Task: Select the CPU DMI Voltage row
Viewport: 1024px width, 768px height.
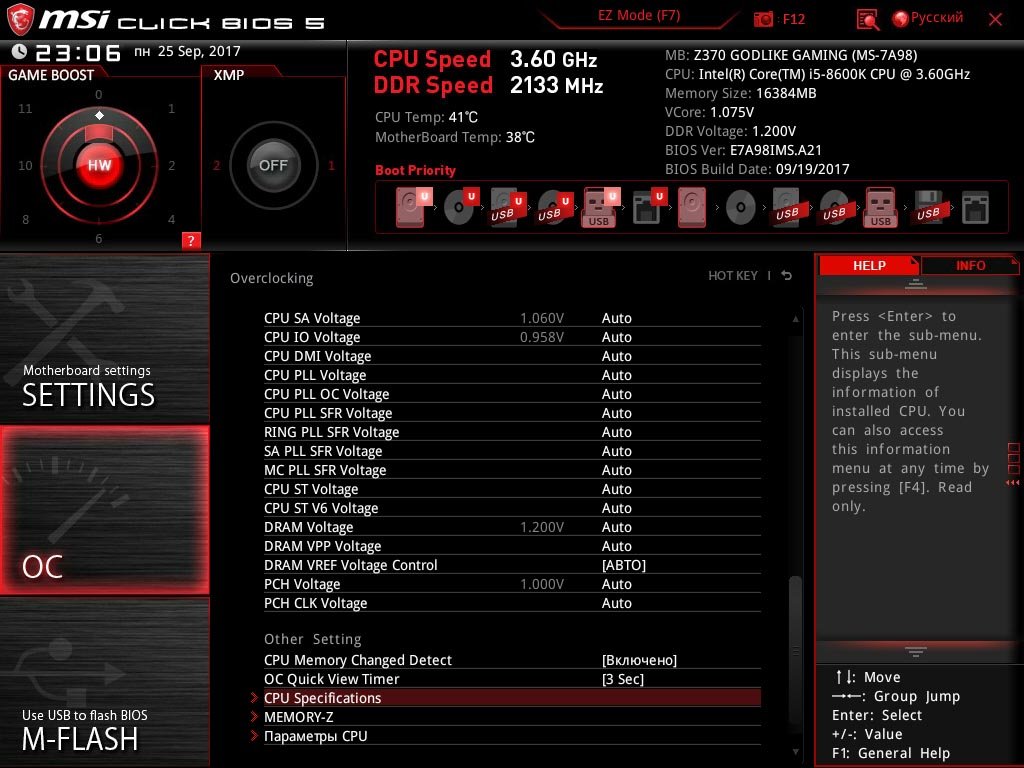Action: click(x=512, y=356)
